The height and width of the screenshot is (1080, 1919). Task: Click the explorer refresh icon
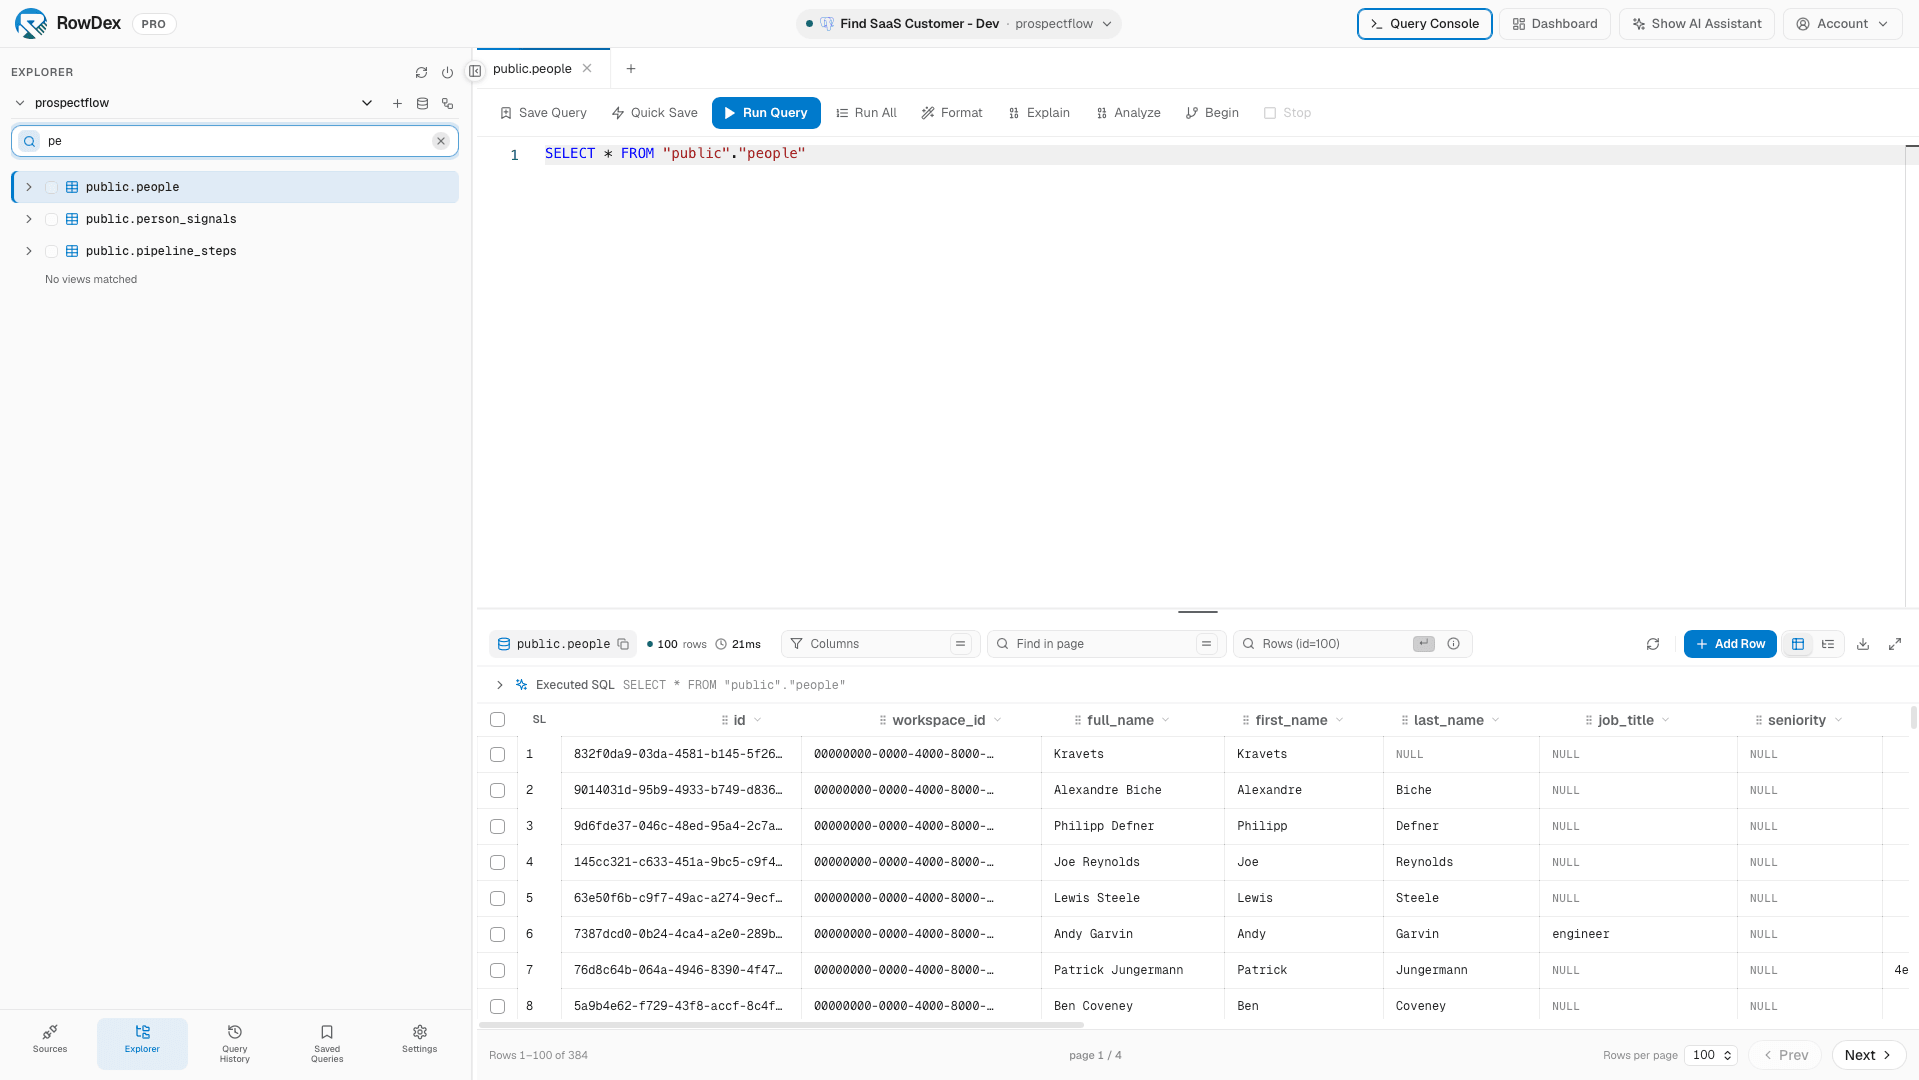(421, 73)
